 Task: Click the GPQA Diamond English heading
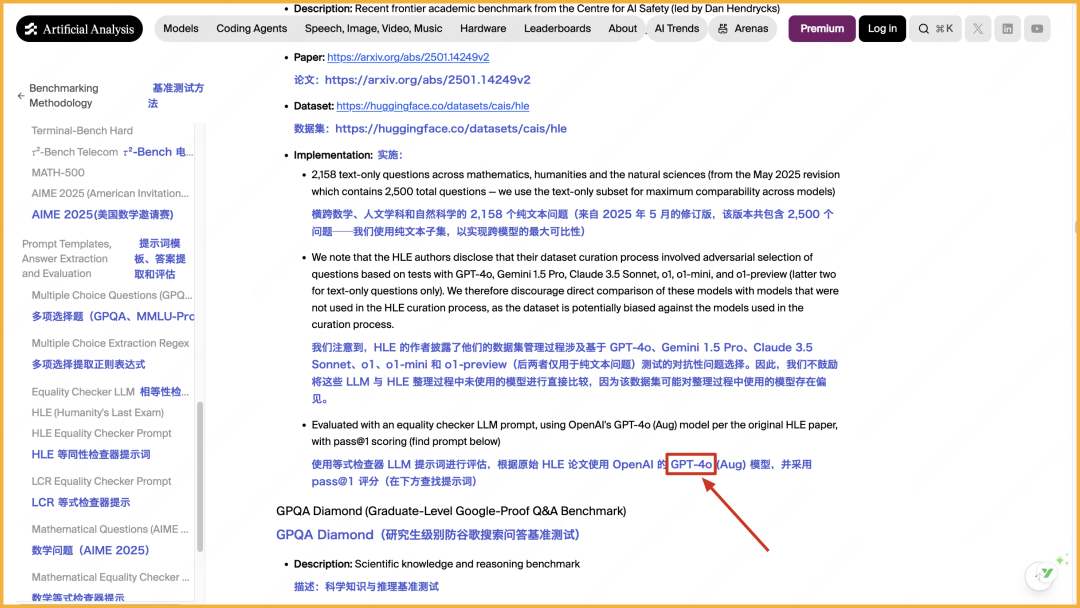tap(451, 511)
